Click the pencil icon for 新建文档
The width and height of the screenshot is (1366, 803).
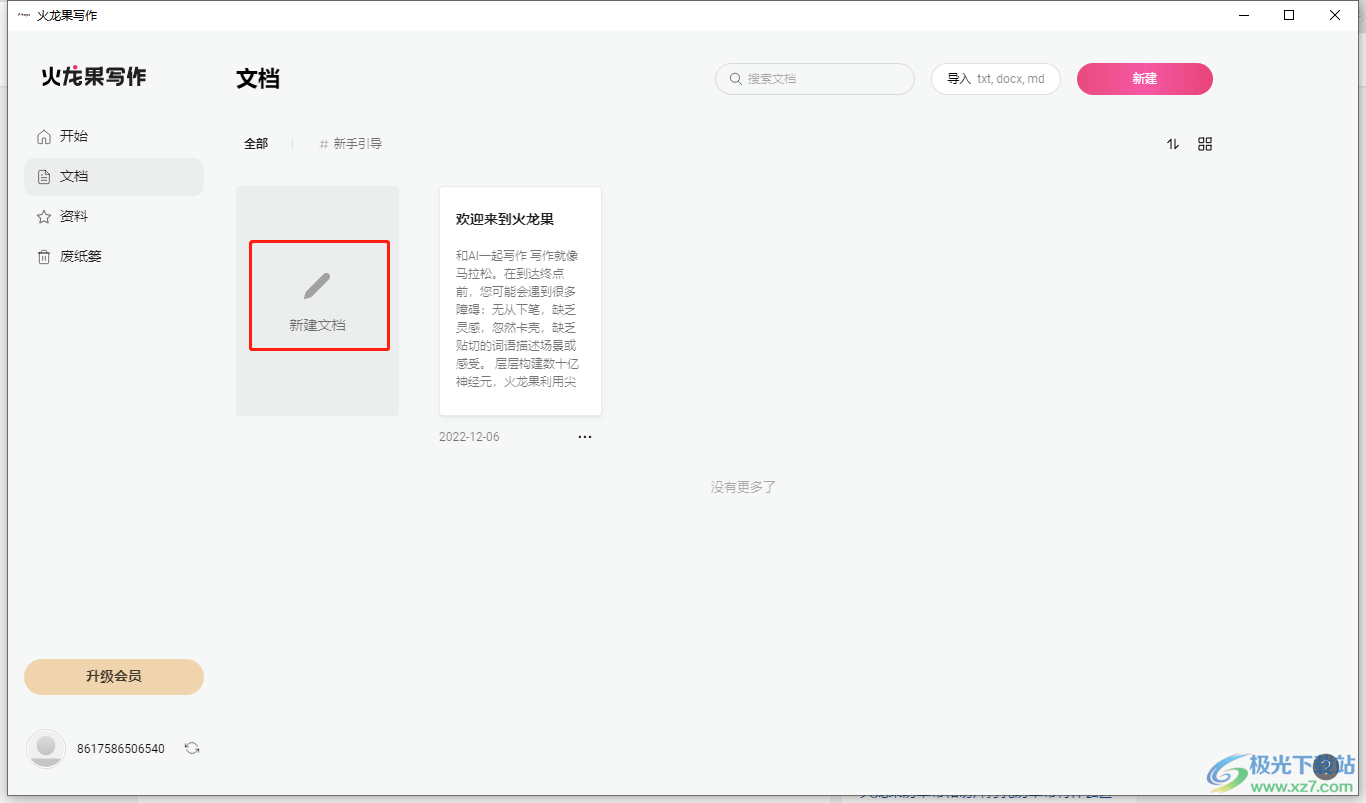317,286
